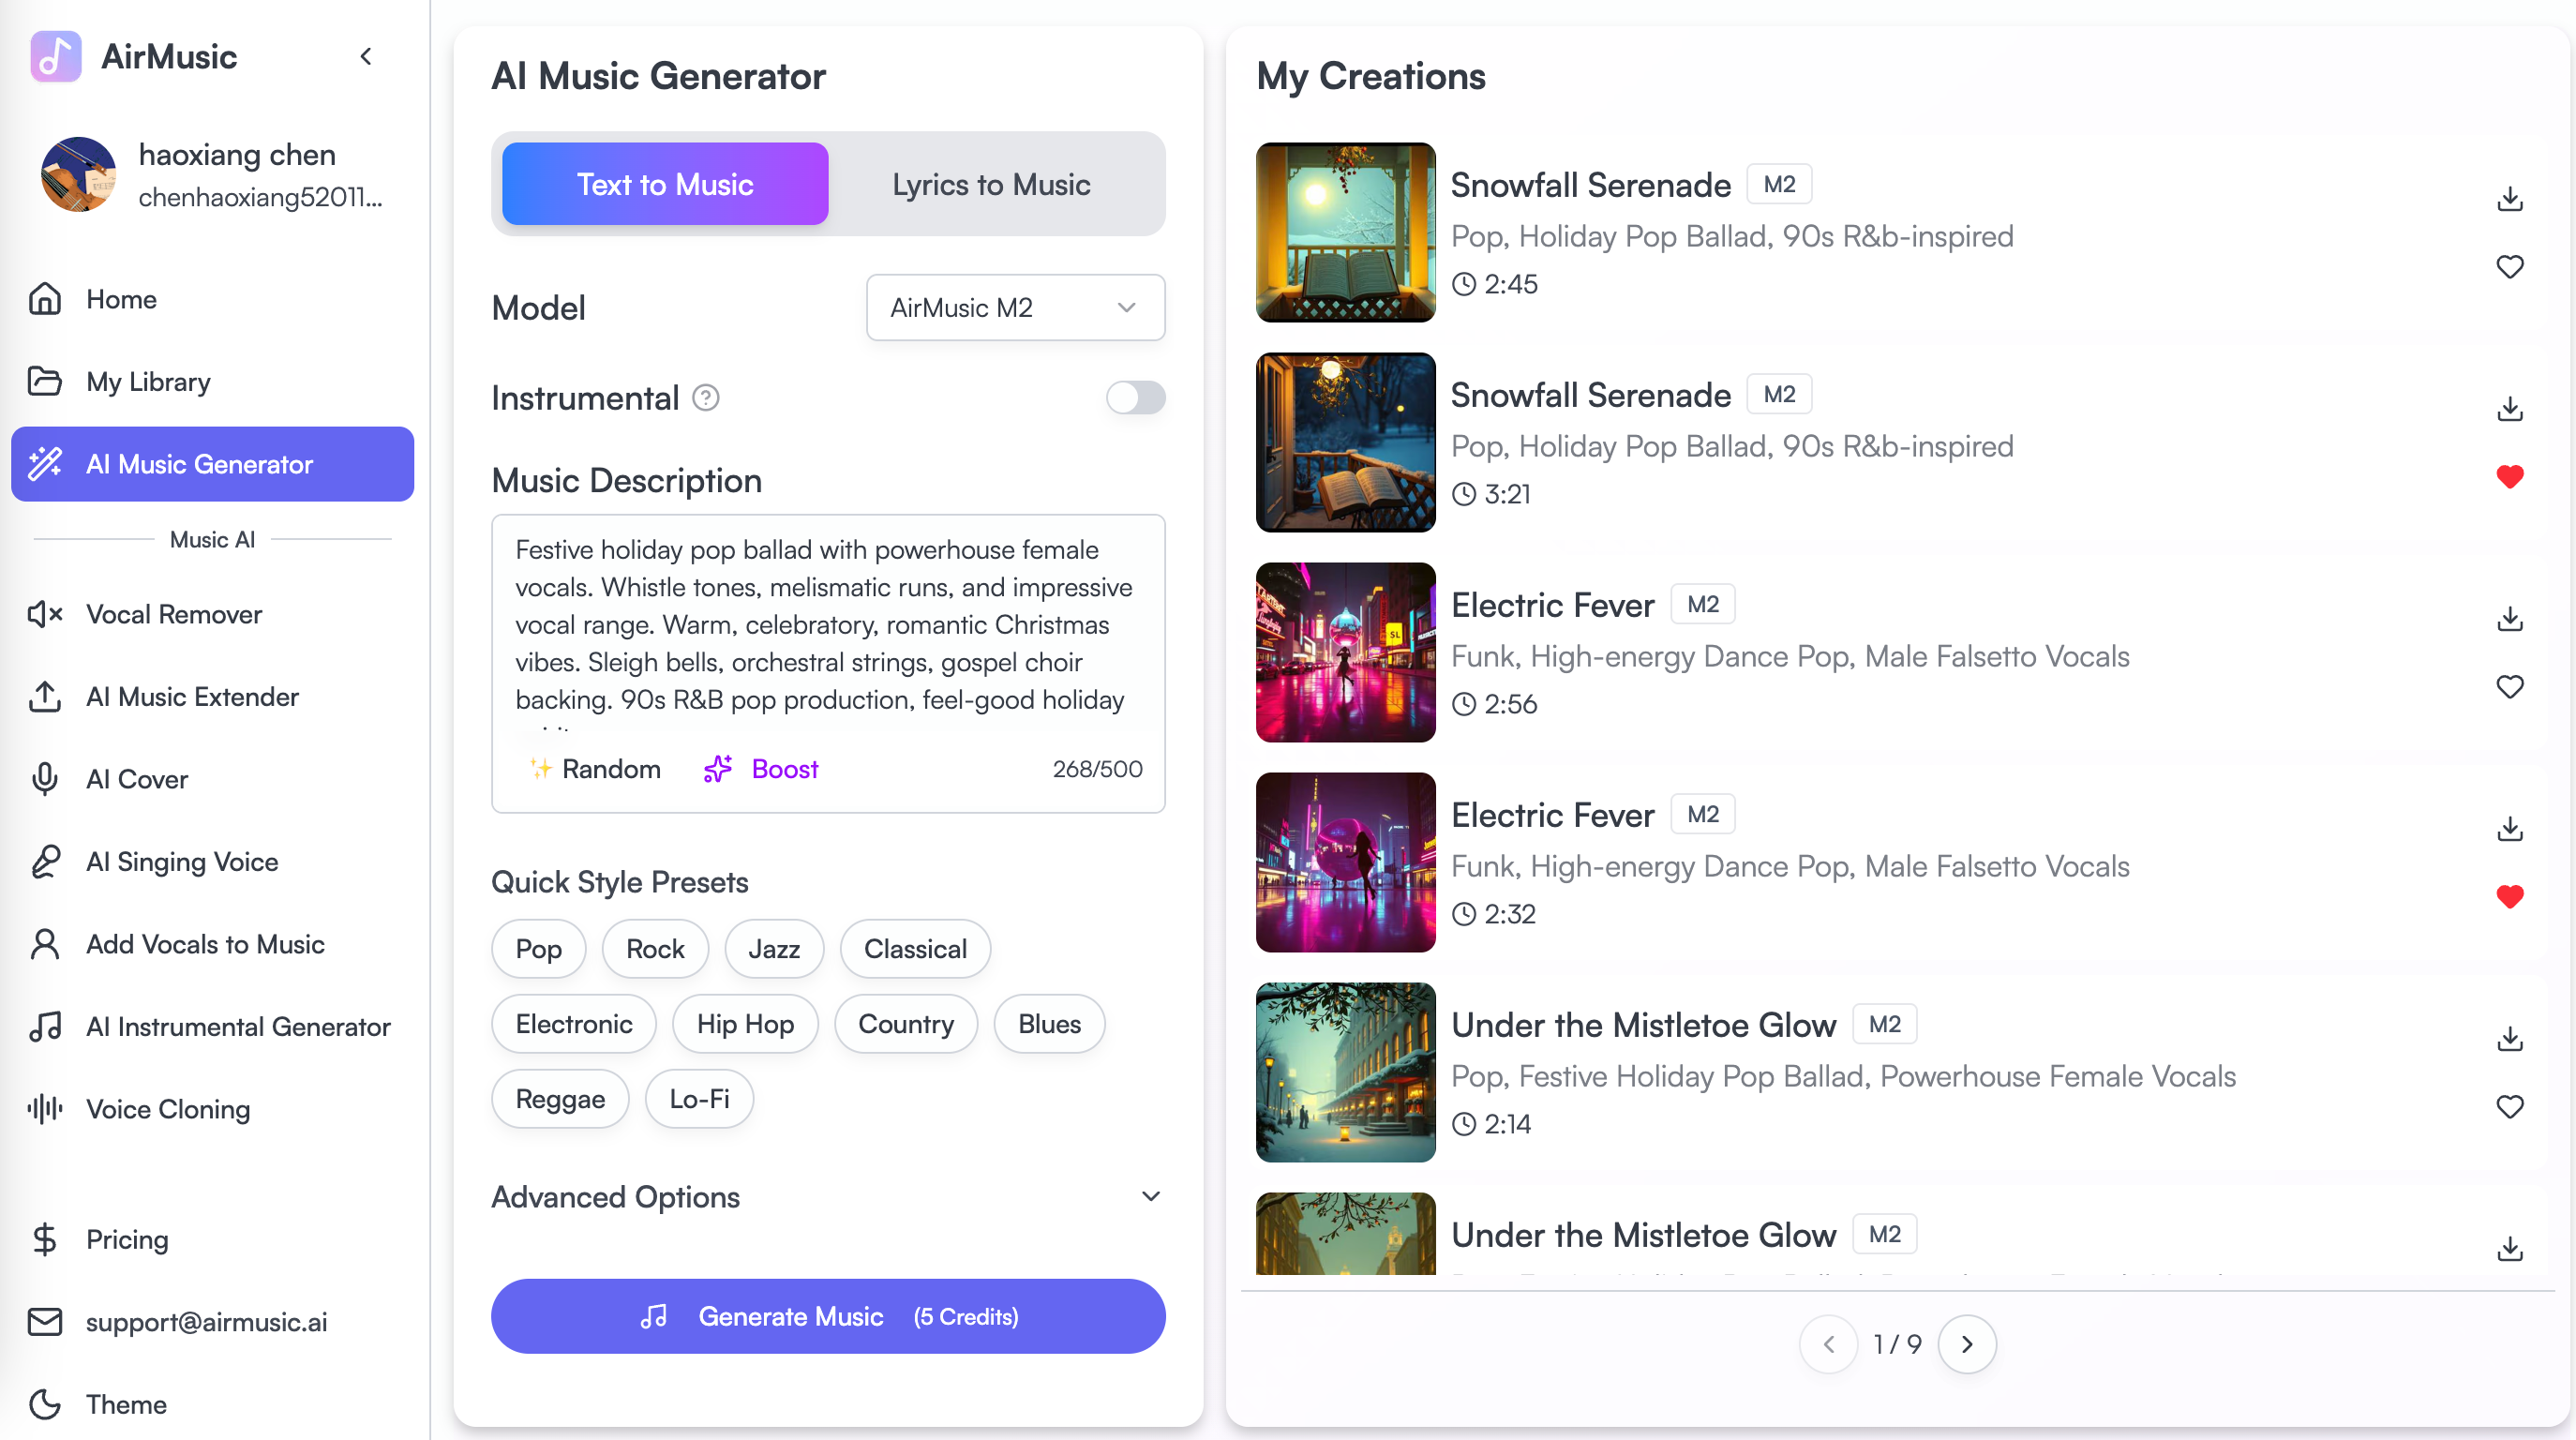The width and height of the screenshot is (2576, 1440).
Task: Collapse the sidebar with the chevron arrow
Action: [365, 56]
